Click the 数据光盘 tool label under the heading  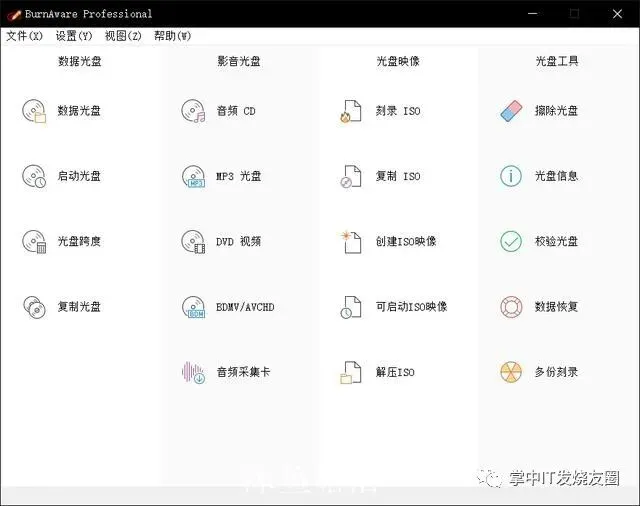point(79,111)
